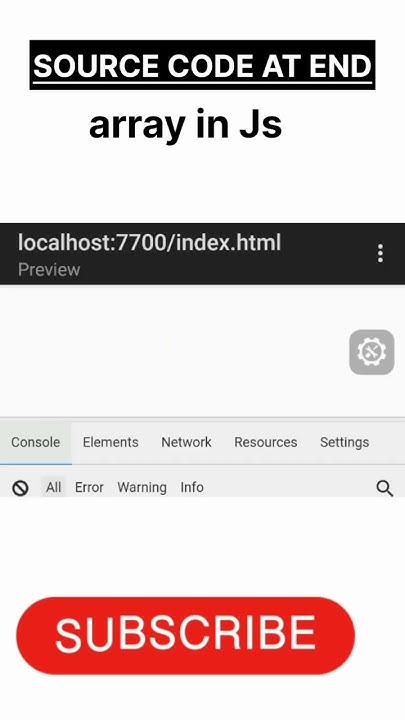This screenshot has width=405, height=720.
Task: Filter console by Error
Action: [x=89, y=487]
